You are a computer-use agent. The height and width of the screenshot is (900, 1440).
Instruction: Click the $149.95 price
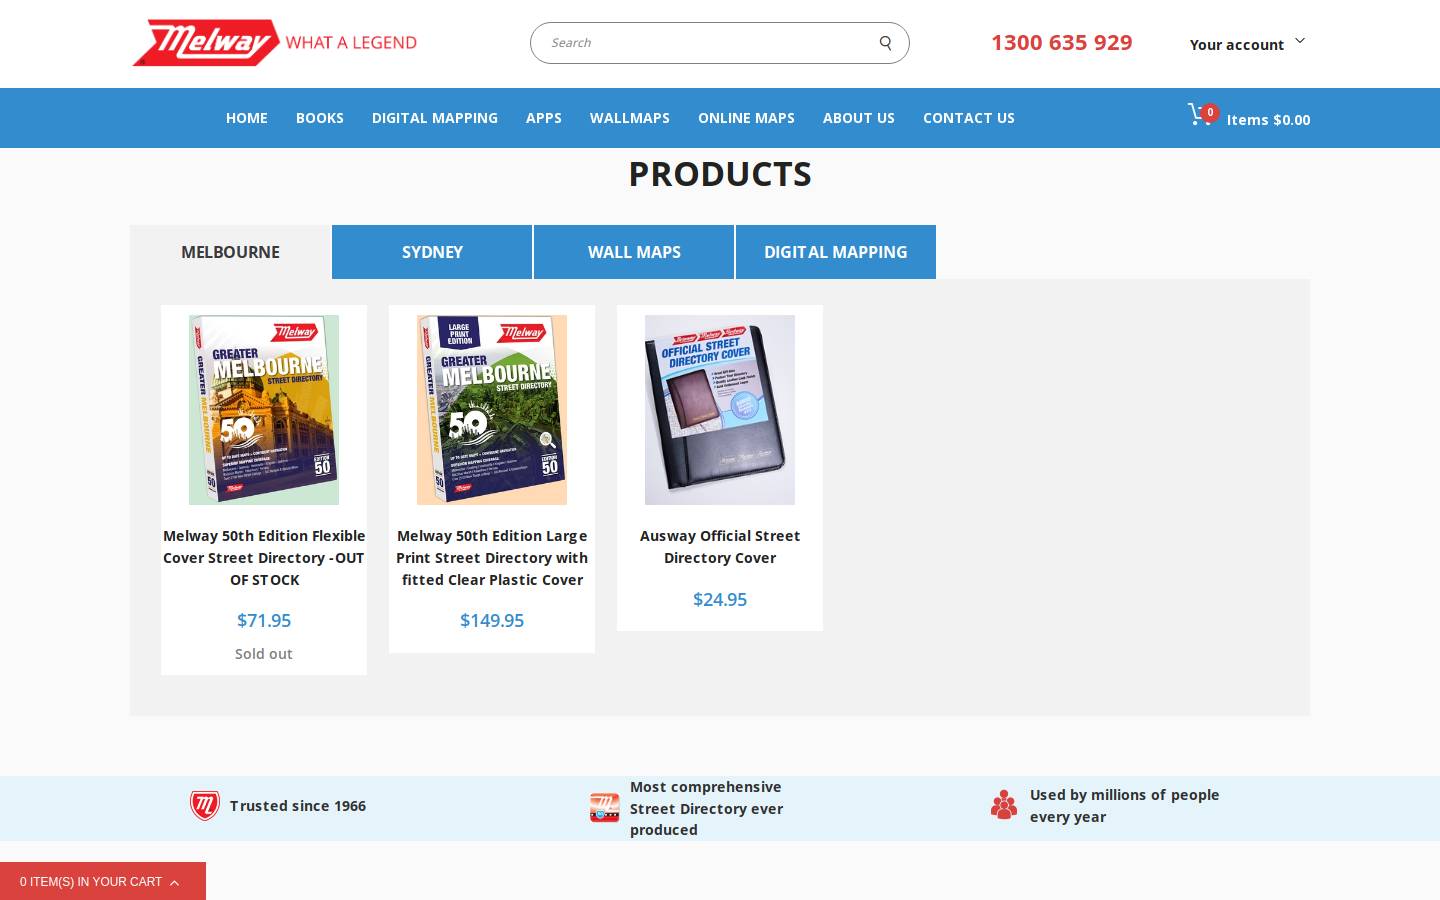pyautogui.click(x=492, y=620)
